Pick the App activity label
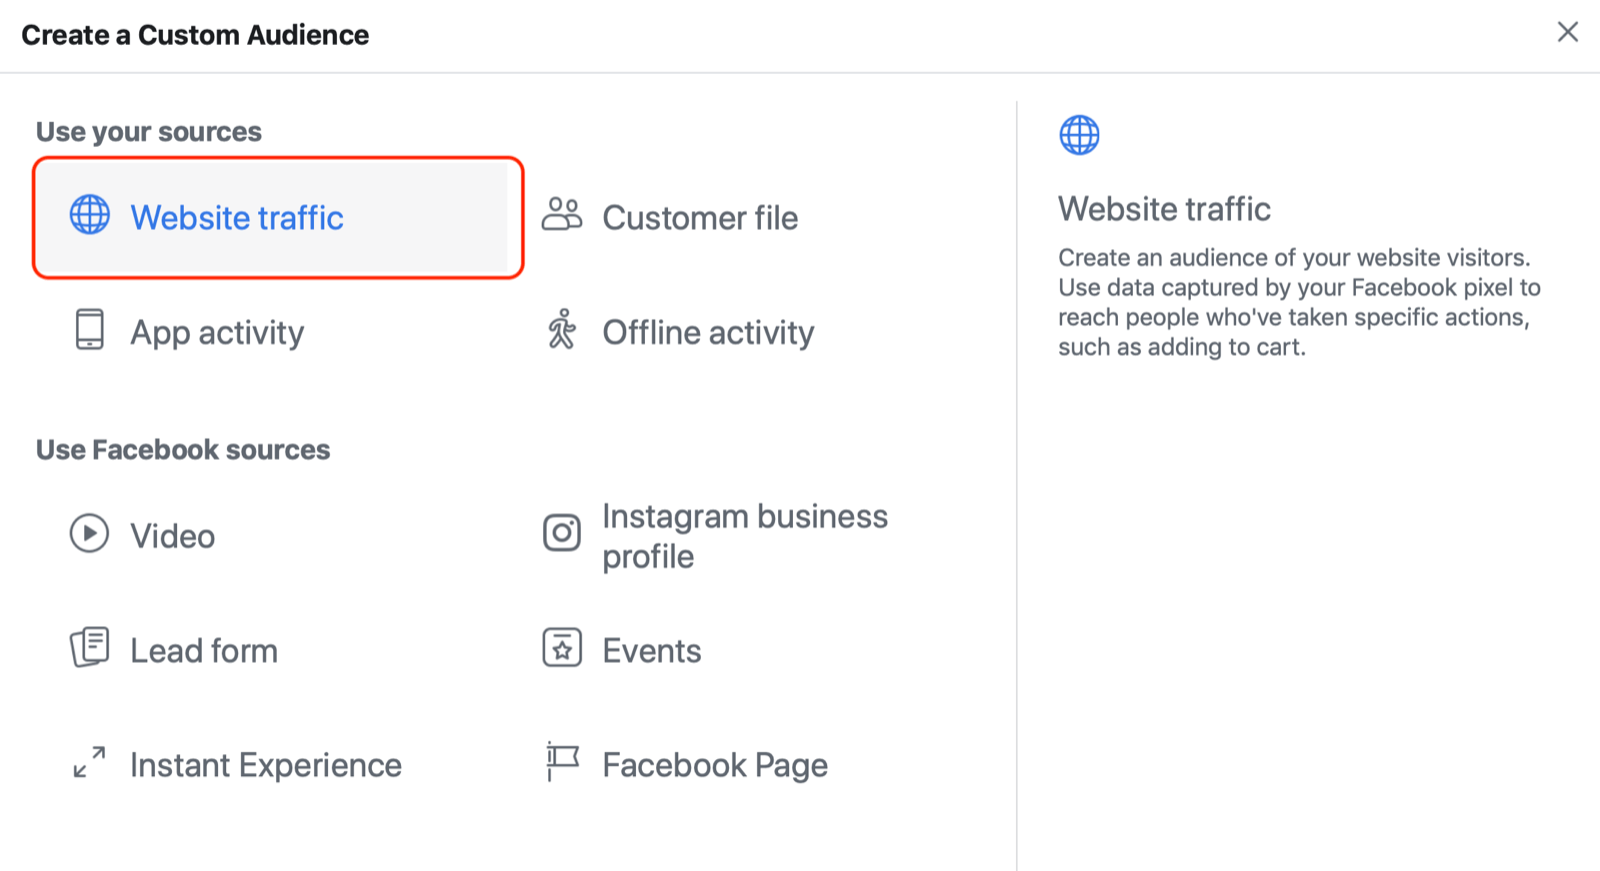1600x871 pixels. pyautogui.click(x=217, y=333)
